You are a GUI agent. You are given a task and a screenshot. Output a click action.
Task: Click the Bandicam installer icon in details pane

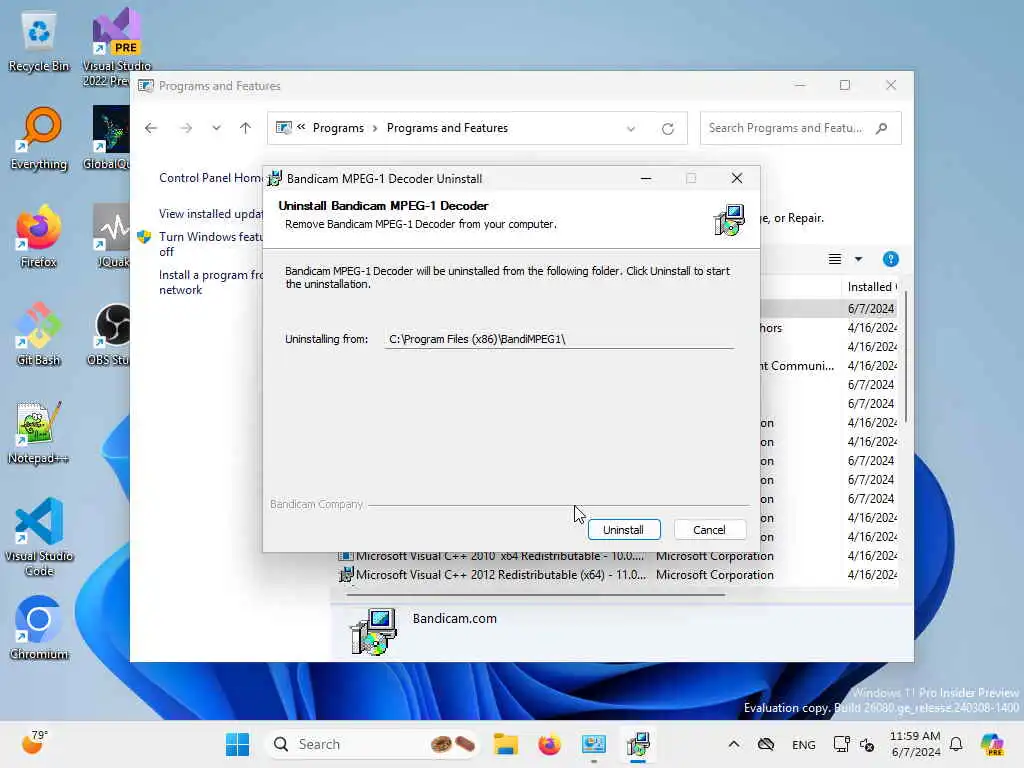coord(374,632)
